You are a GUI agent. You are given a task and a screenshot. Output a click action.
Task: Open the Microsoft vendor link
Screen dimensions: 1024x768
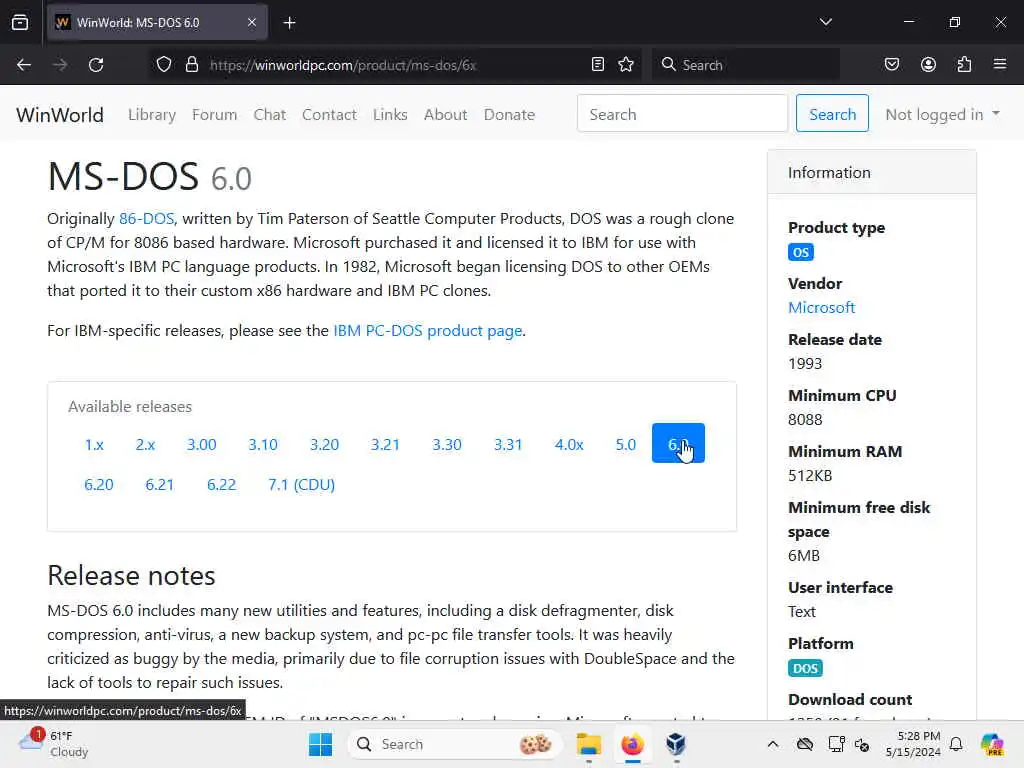coord(821,307)
